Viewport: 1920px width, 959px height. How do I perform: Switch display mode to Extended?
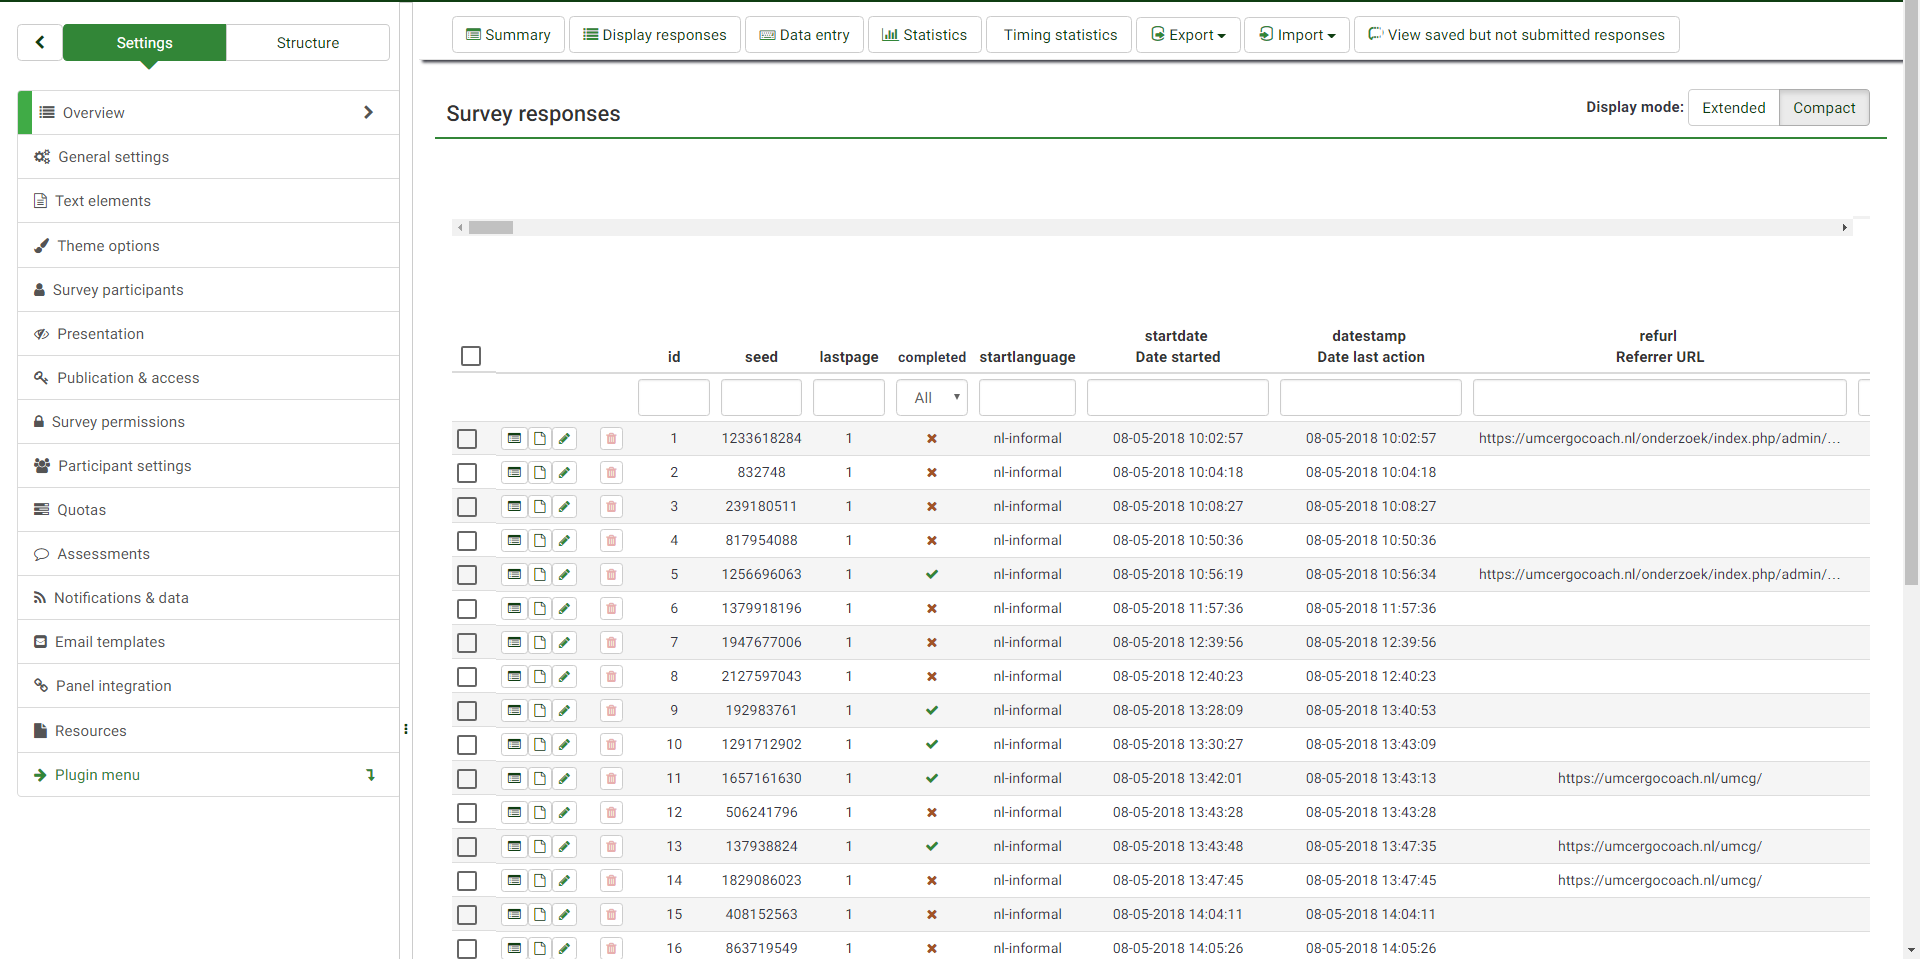(1733, 108)
